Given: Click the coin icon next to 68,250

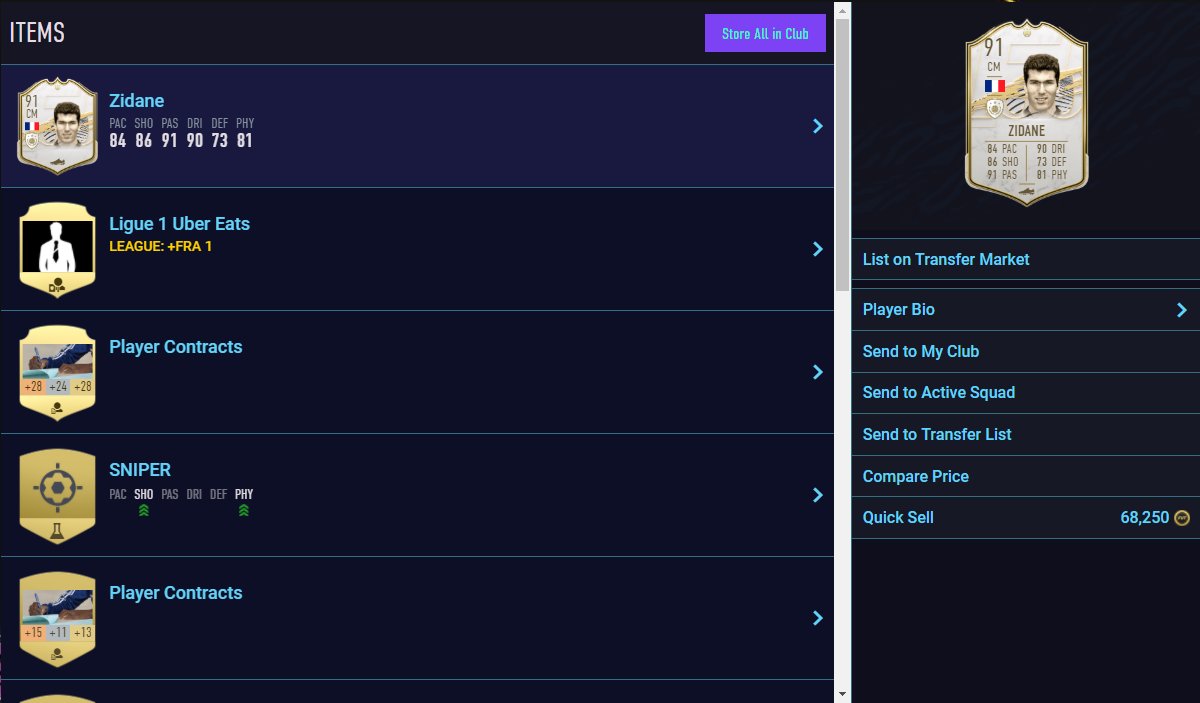Looking at the screenshot, I should coord(1182,518).
